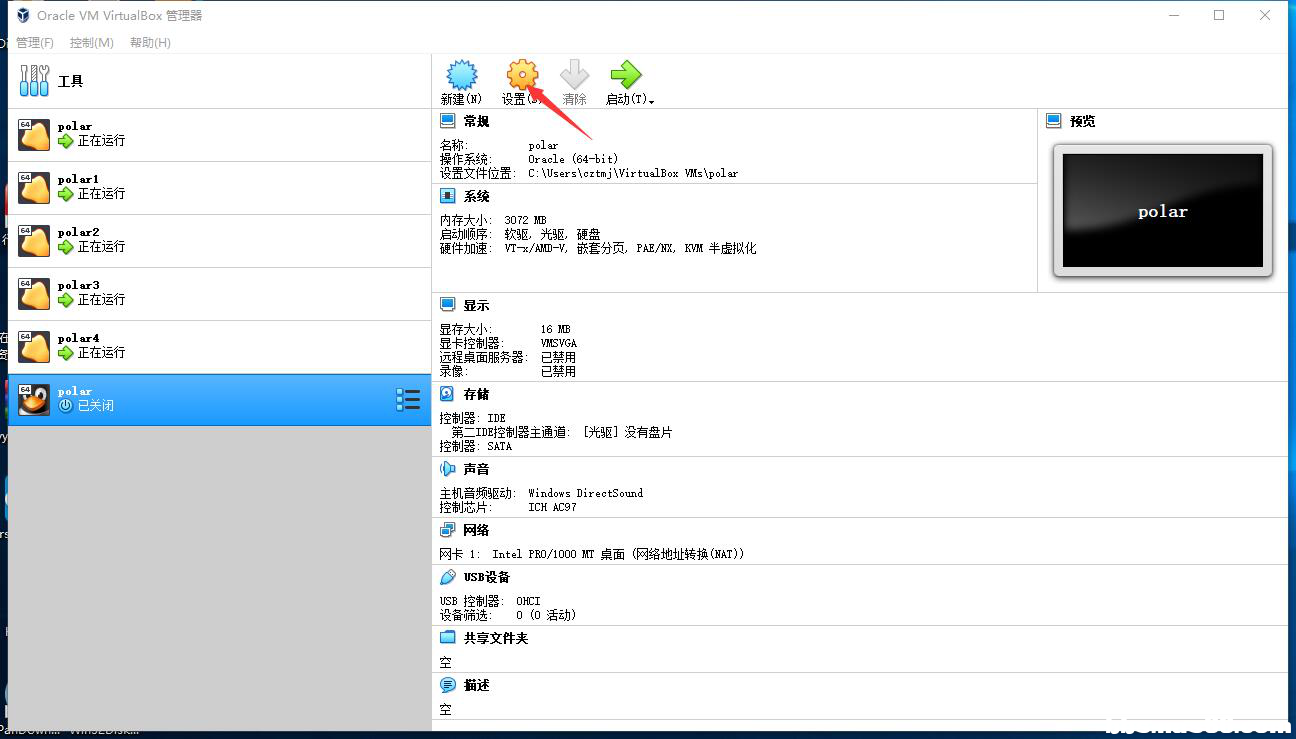Open the 管理(F) menu
Screen dimensions: 1296x739
tap(34, 42)
